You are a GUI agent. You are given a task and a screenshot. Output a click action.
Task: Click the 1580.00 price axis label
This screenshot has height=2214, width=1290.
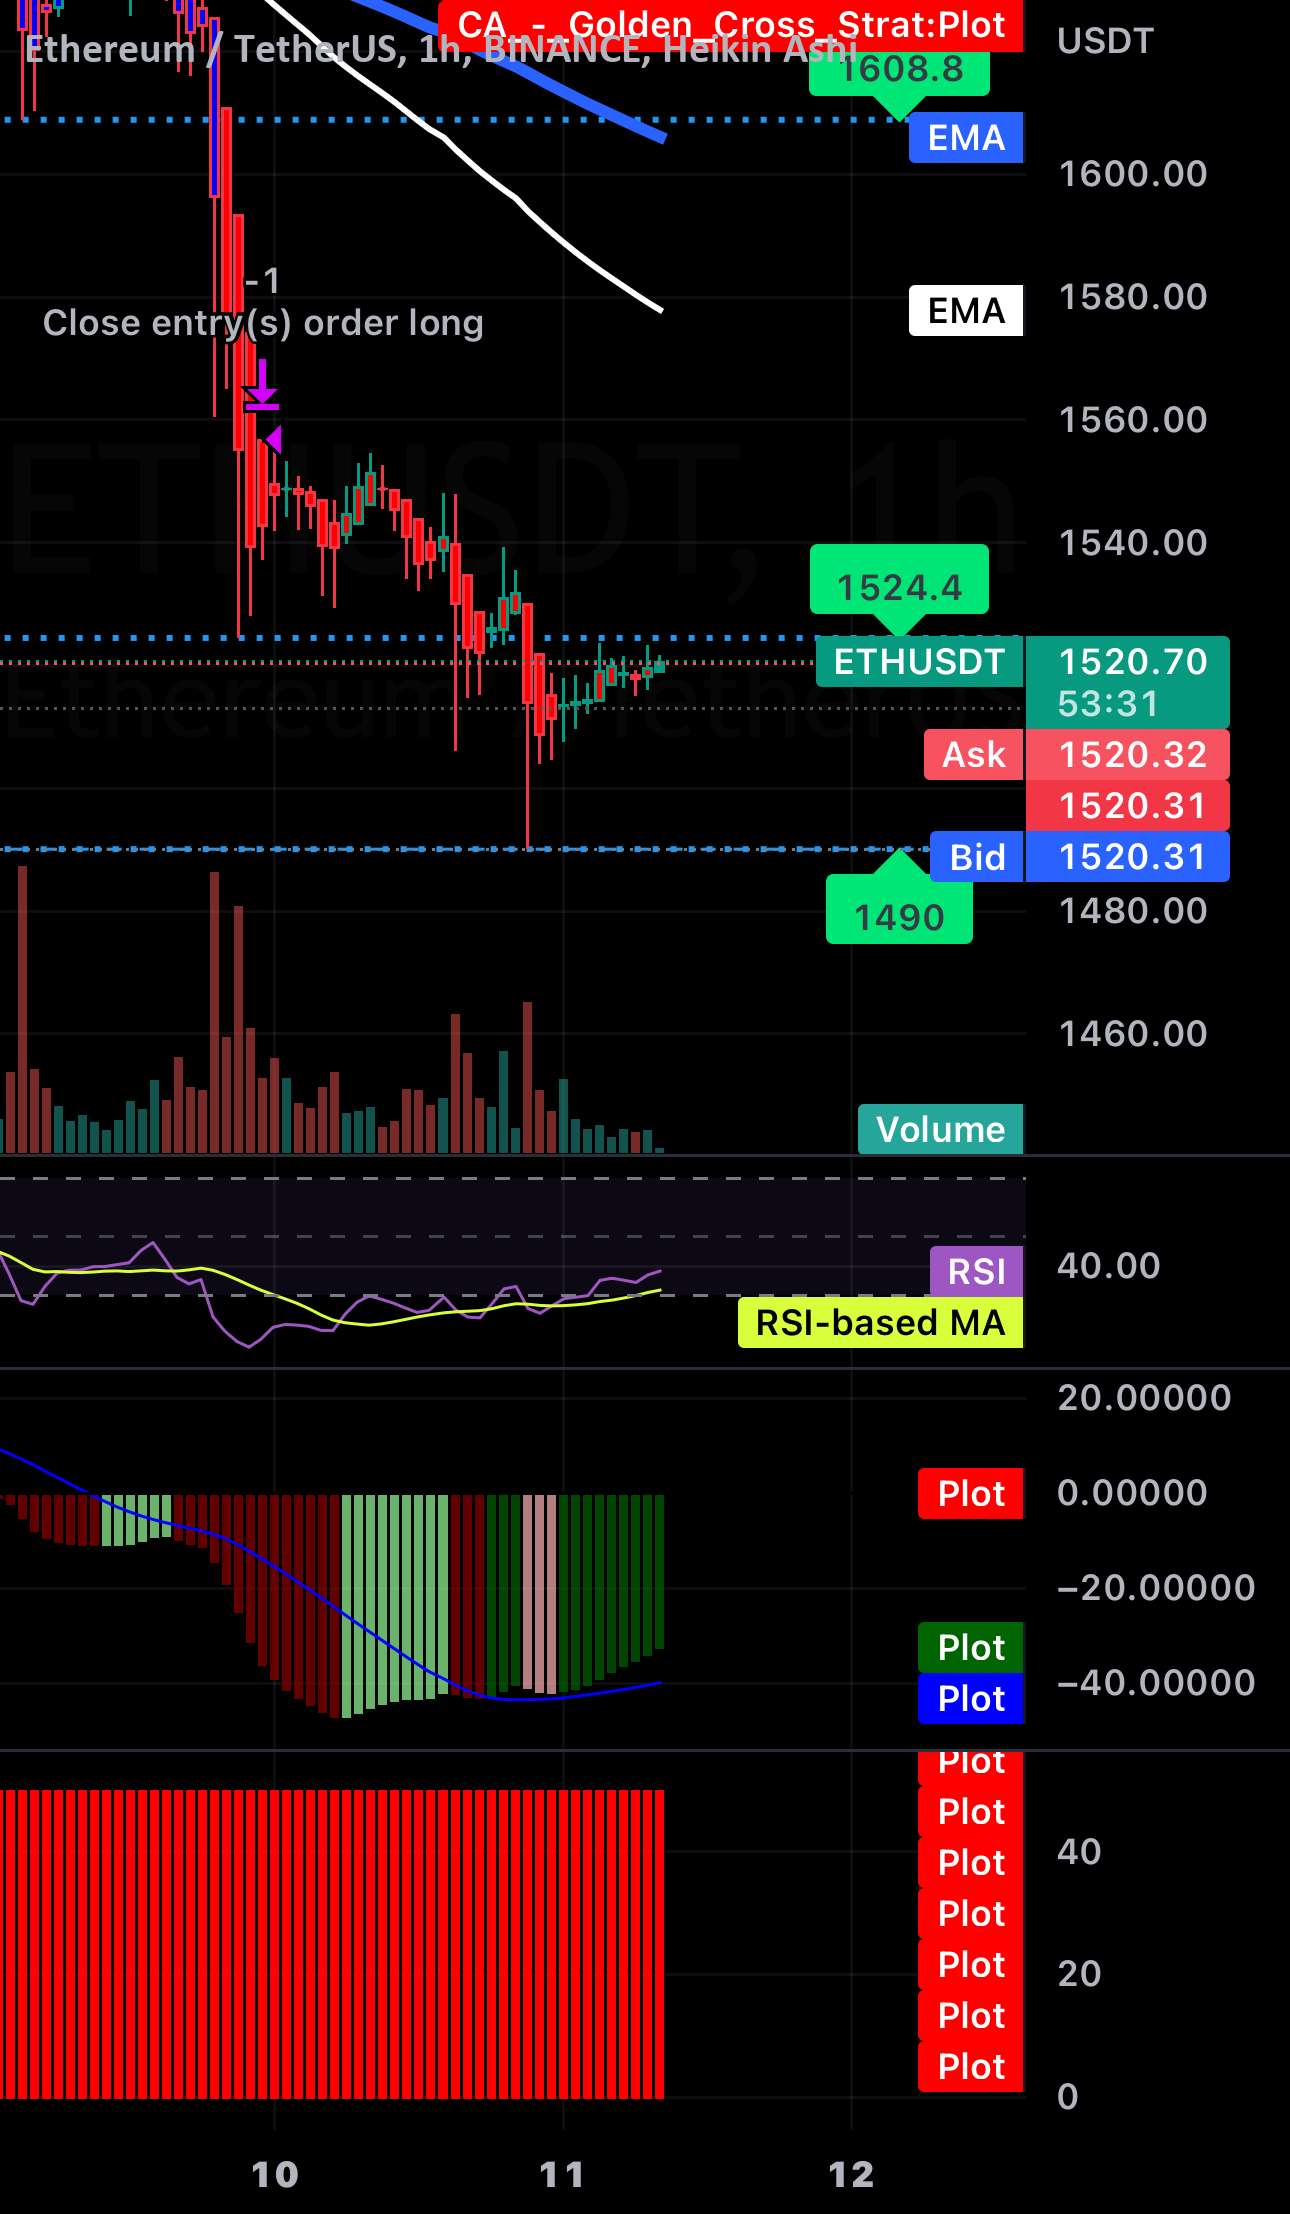click(1133, 297)
